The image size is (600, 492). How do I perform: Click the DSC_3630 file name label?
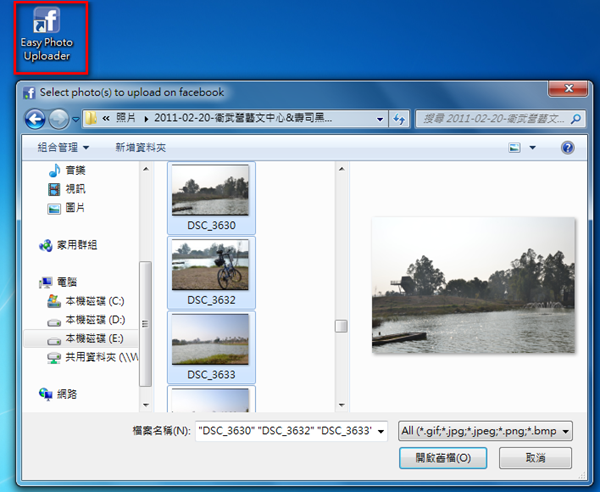click(211, 225)
